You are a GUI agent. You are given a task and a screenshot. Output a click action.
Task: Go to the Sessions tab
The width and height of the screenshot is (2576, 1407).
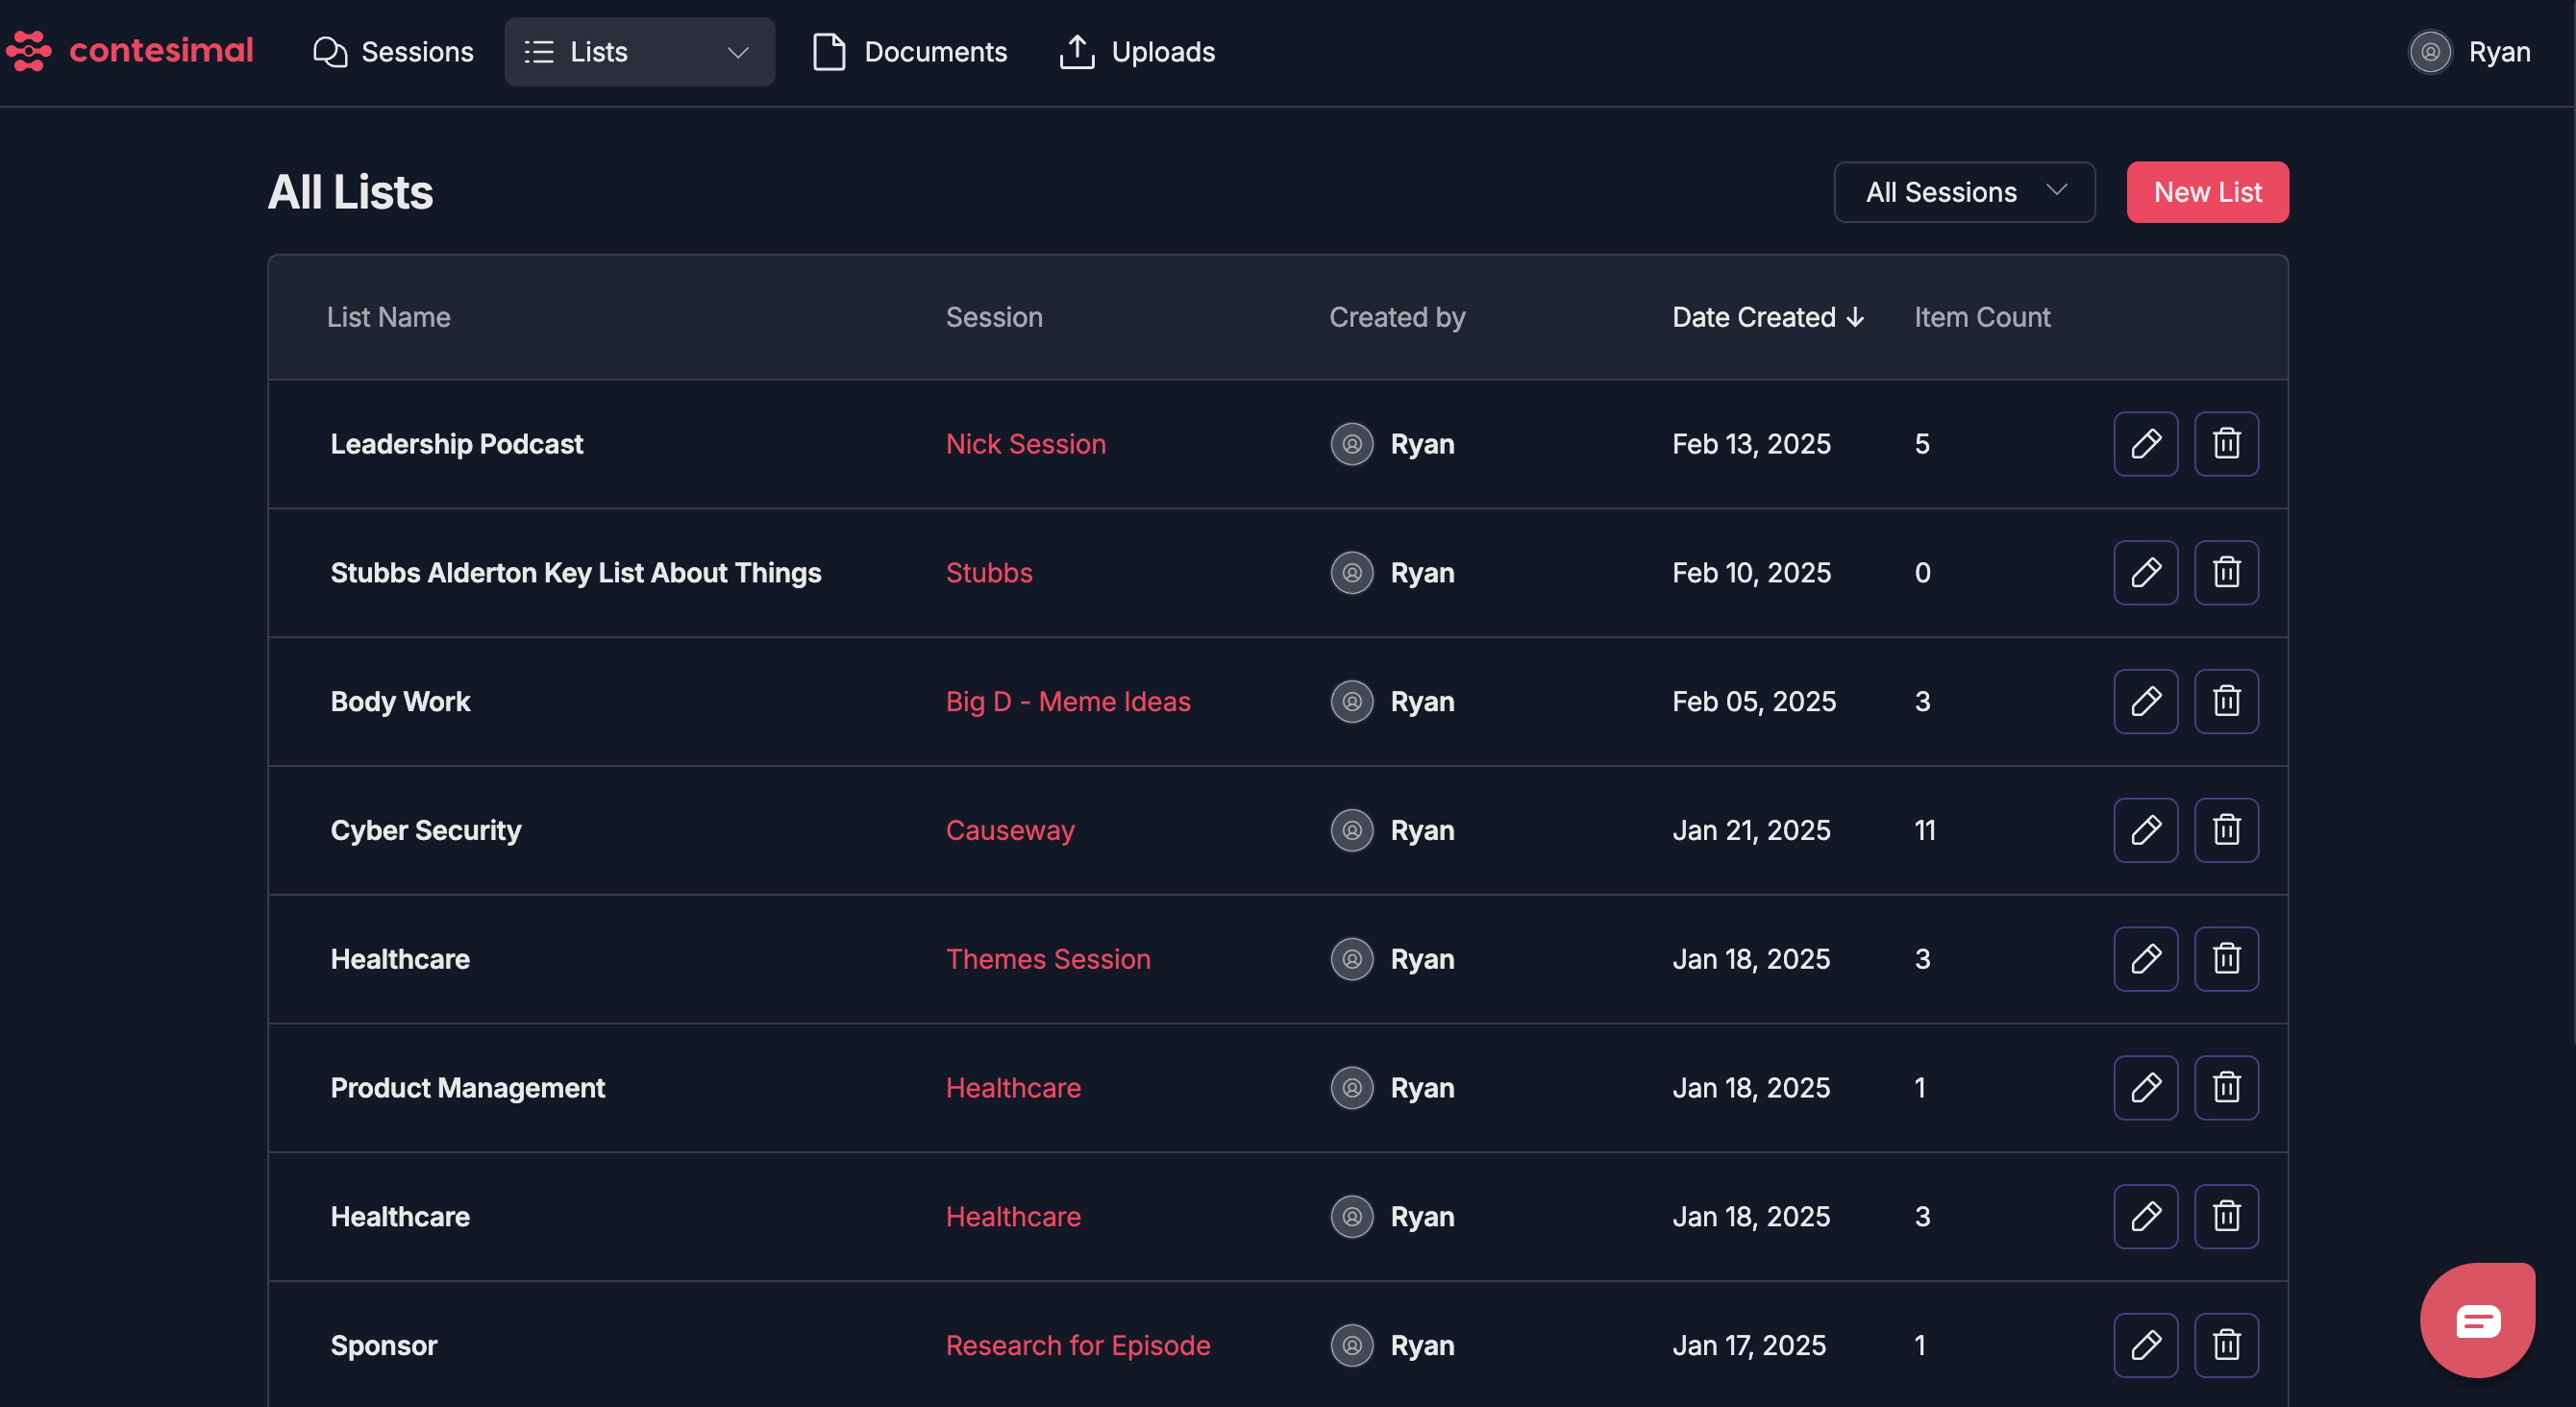click(393, 52)
